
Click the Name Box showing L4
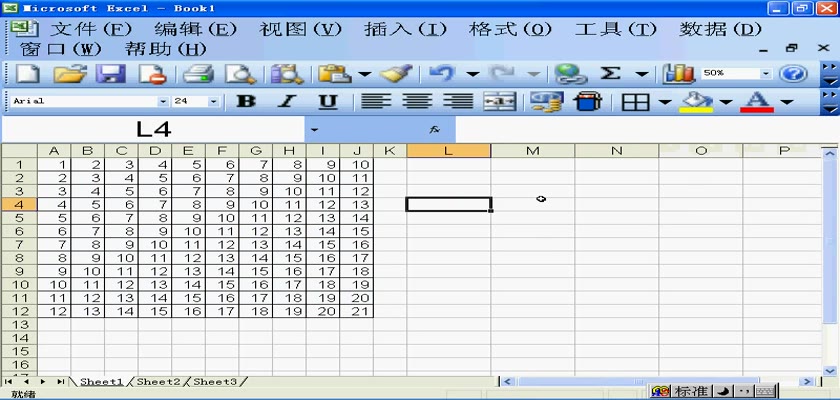153,130
